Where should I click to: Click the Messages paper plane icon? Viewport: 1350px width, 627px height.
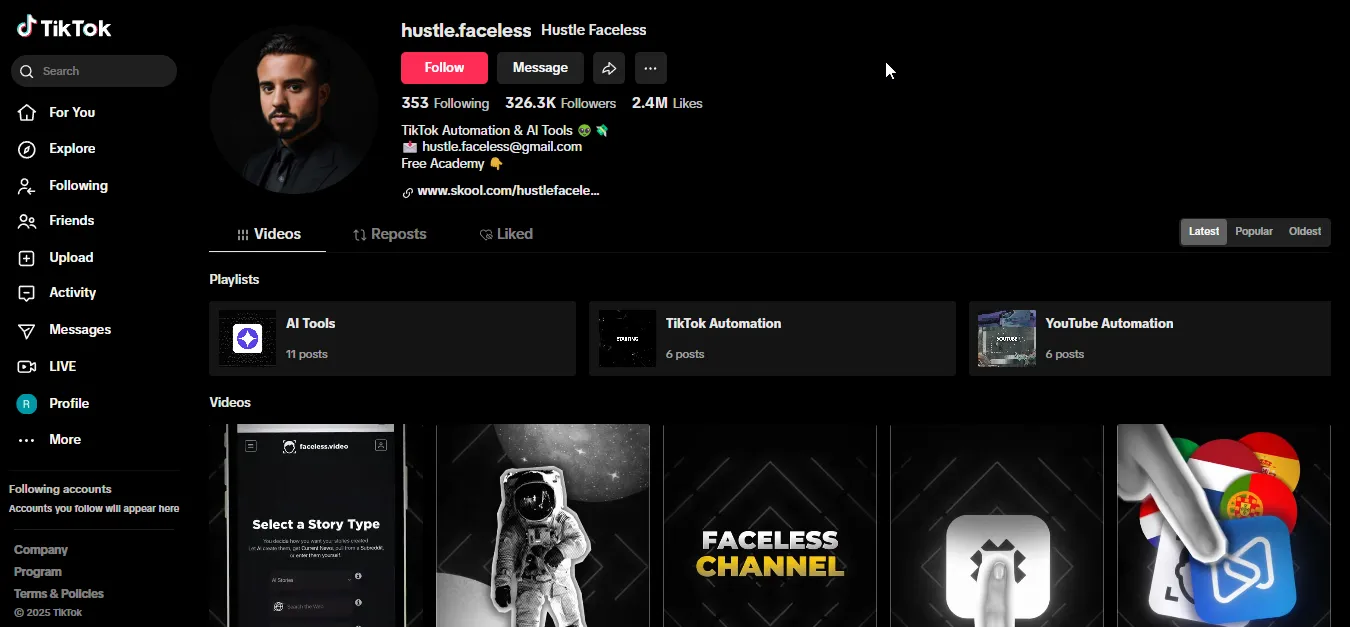pos(27,330)
